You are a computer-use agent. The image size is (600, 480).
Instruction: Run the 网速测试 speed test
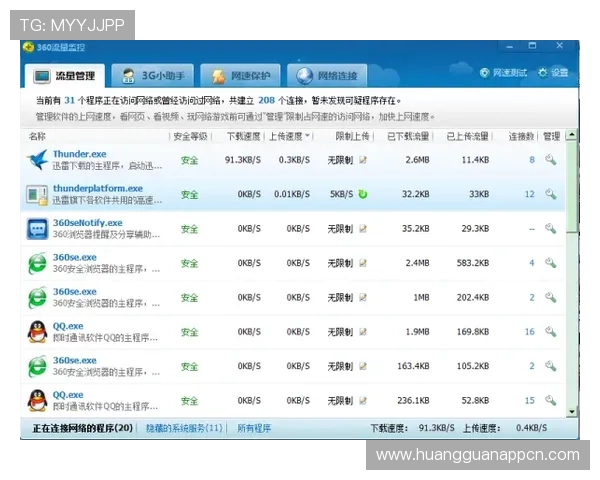tap(505, 73)
